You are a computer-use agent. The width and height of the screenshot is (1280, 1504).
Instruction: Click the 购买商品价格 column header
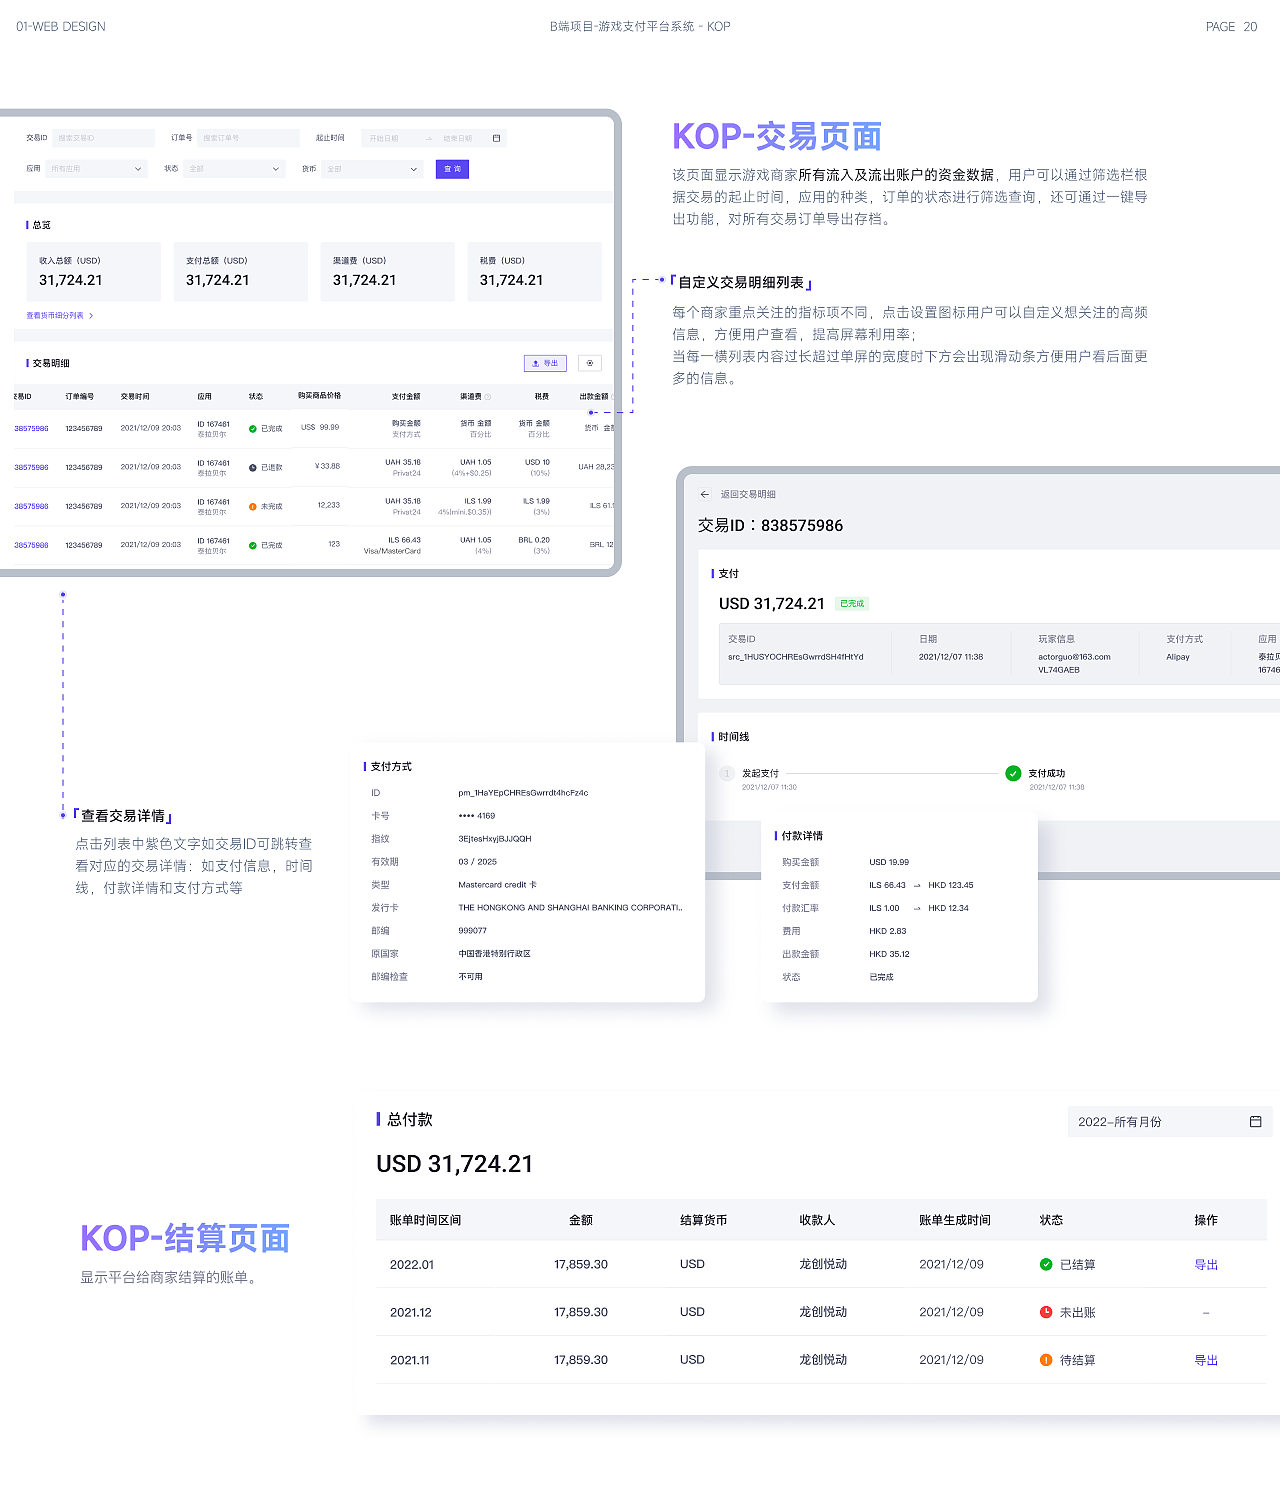319,396
